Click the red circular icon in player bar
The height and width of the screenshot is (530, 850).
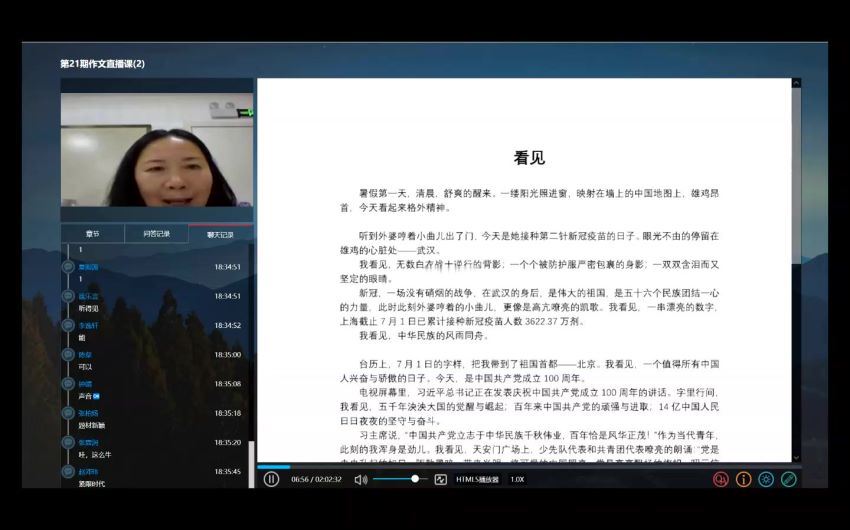pyautogui.click(x=720, y=480)
